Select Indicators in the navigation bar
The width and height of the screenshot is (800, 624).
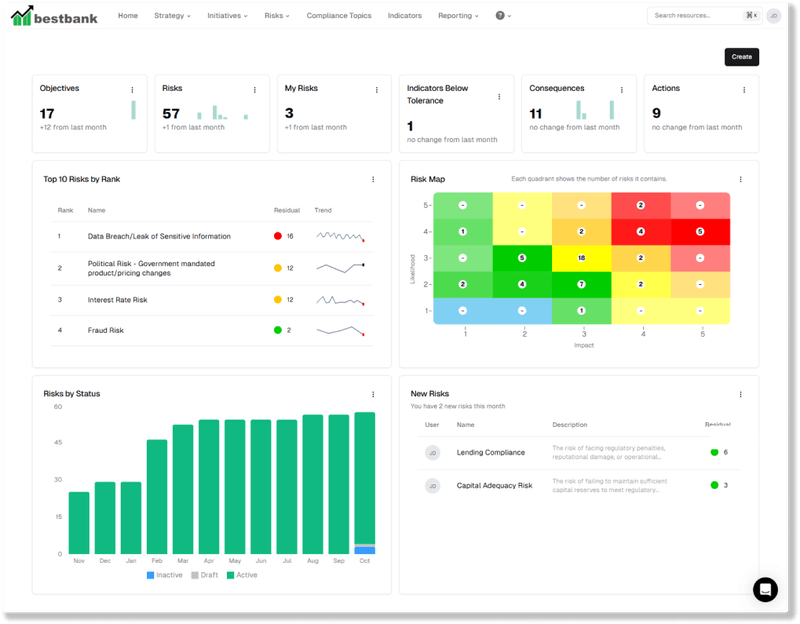pyautogui.click(x=404, y=16)
